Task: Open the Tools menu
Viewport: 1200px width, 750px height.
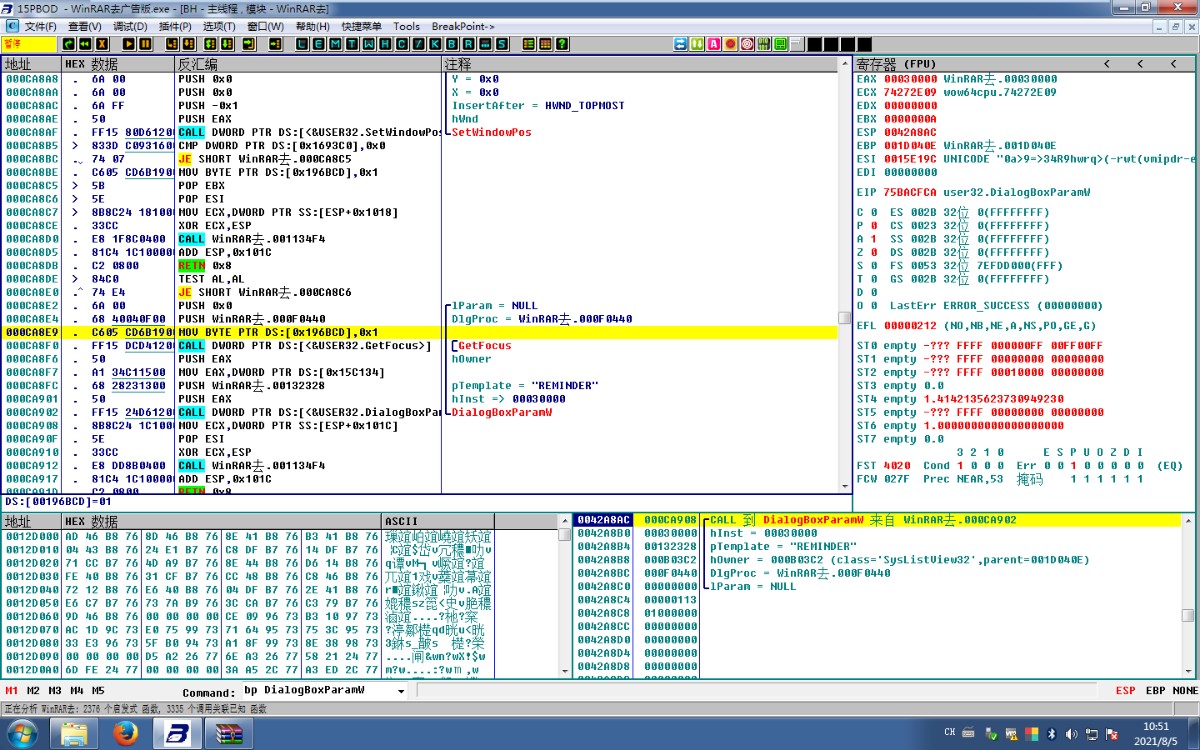Action: 406,26
